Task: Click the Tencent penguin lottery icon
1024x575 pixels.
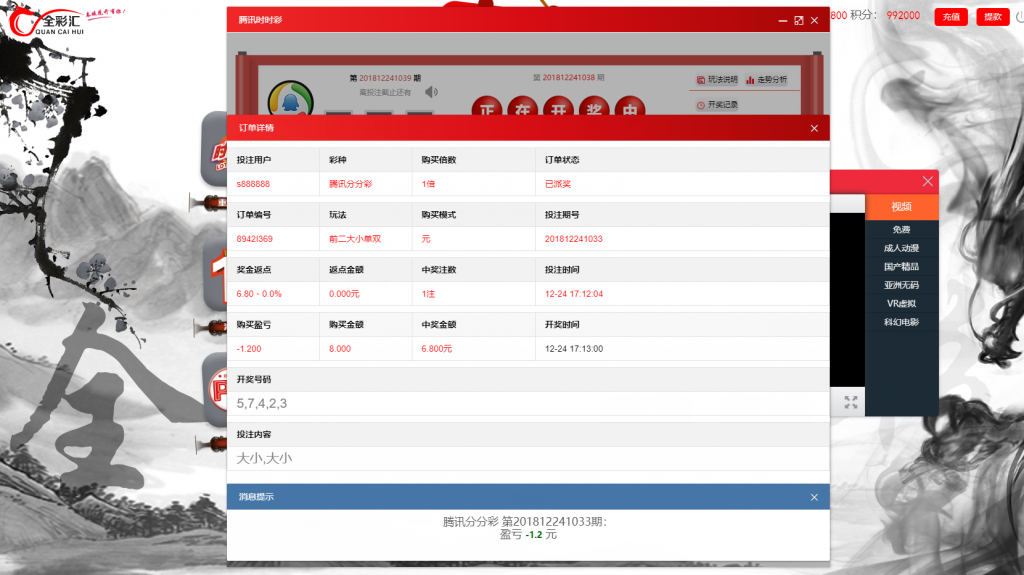Action: click(290, 100)
